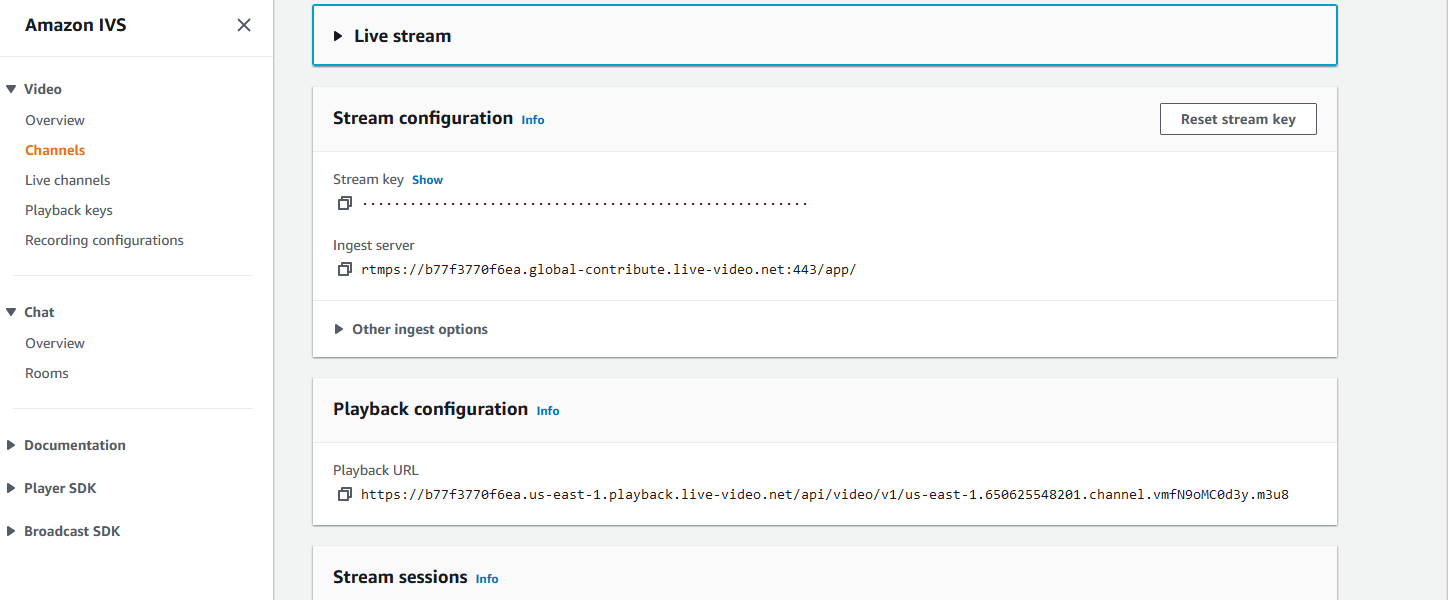Viewport: 1455px width, 600px height.
Task: Select the rtmps ingest server address text
Action: (609, 269)
